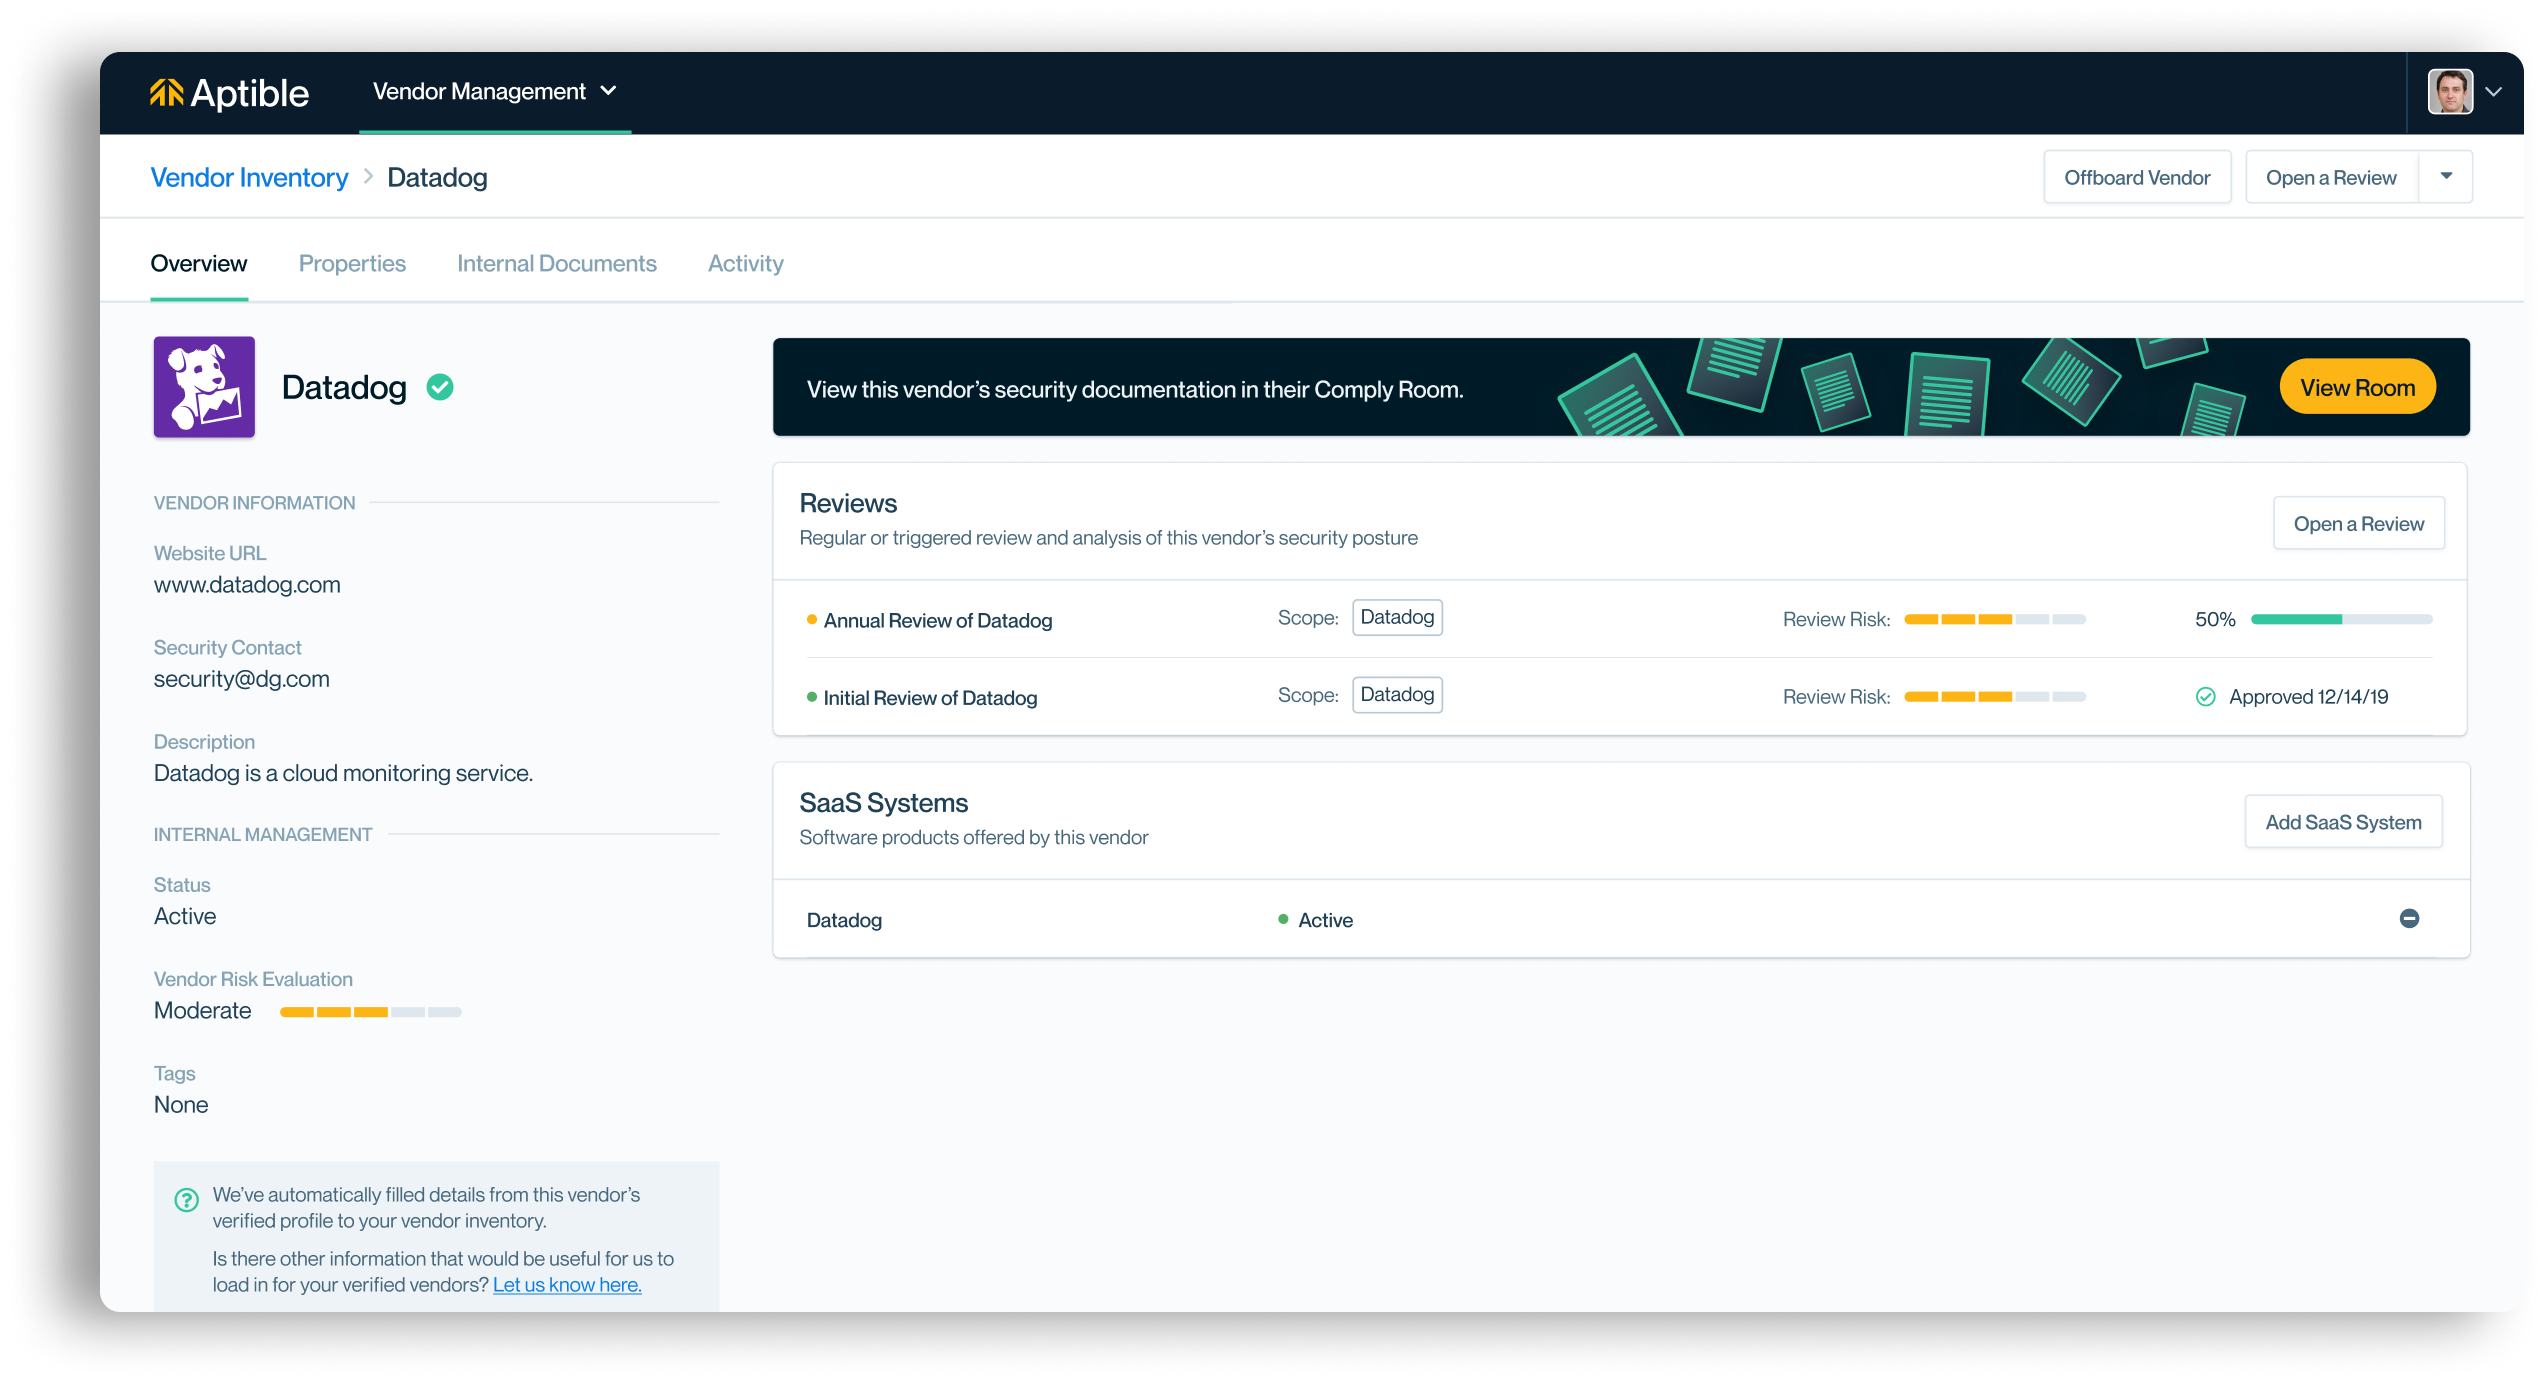Open Initial Review of Datadog
The image size is (2544, 1380).
[930, 698]
